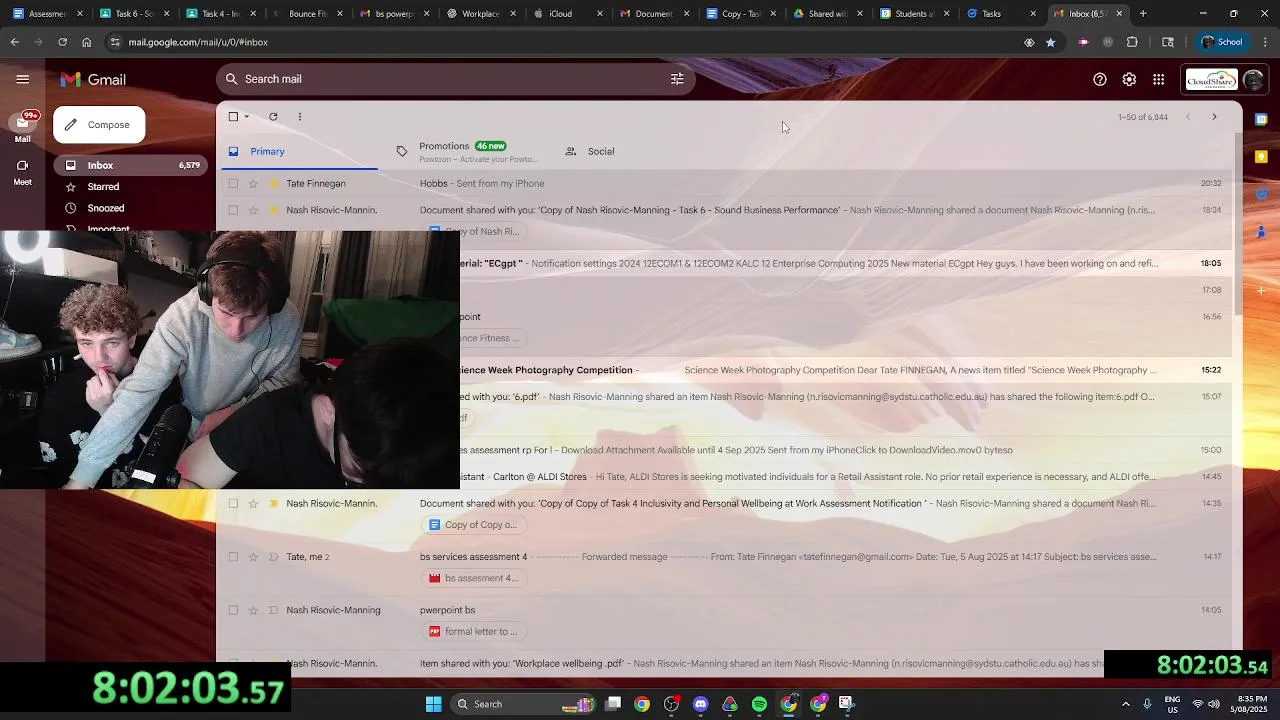This screenshot has width=1280, height=720.
Task: Reload the page in Chrome
Action: point(62,42)
